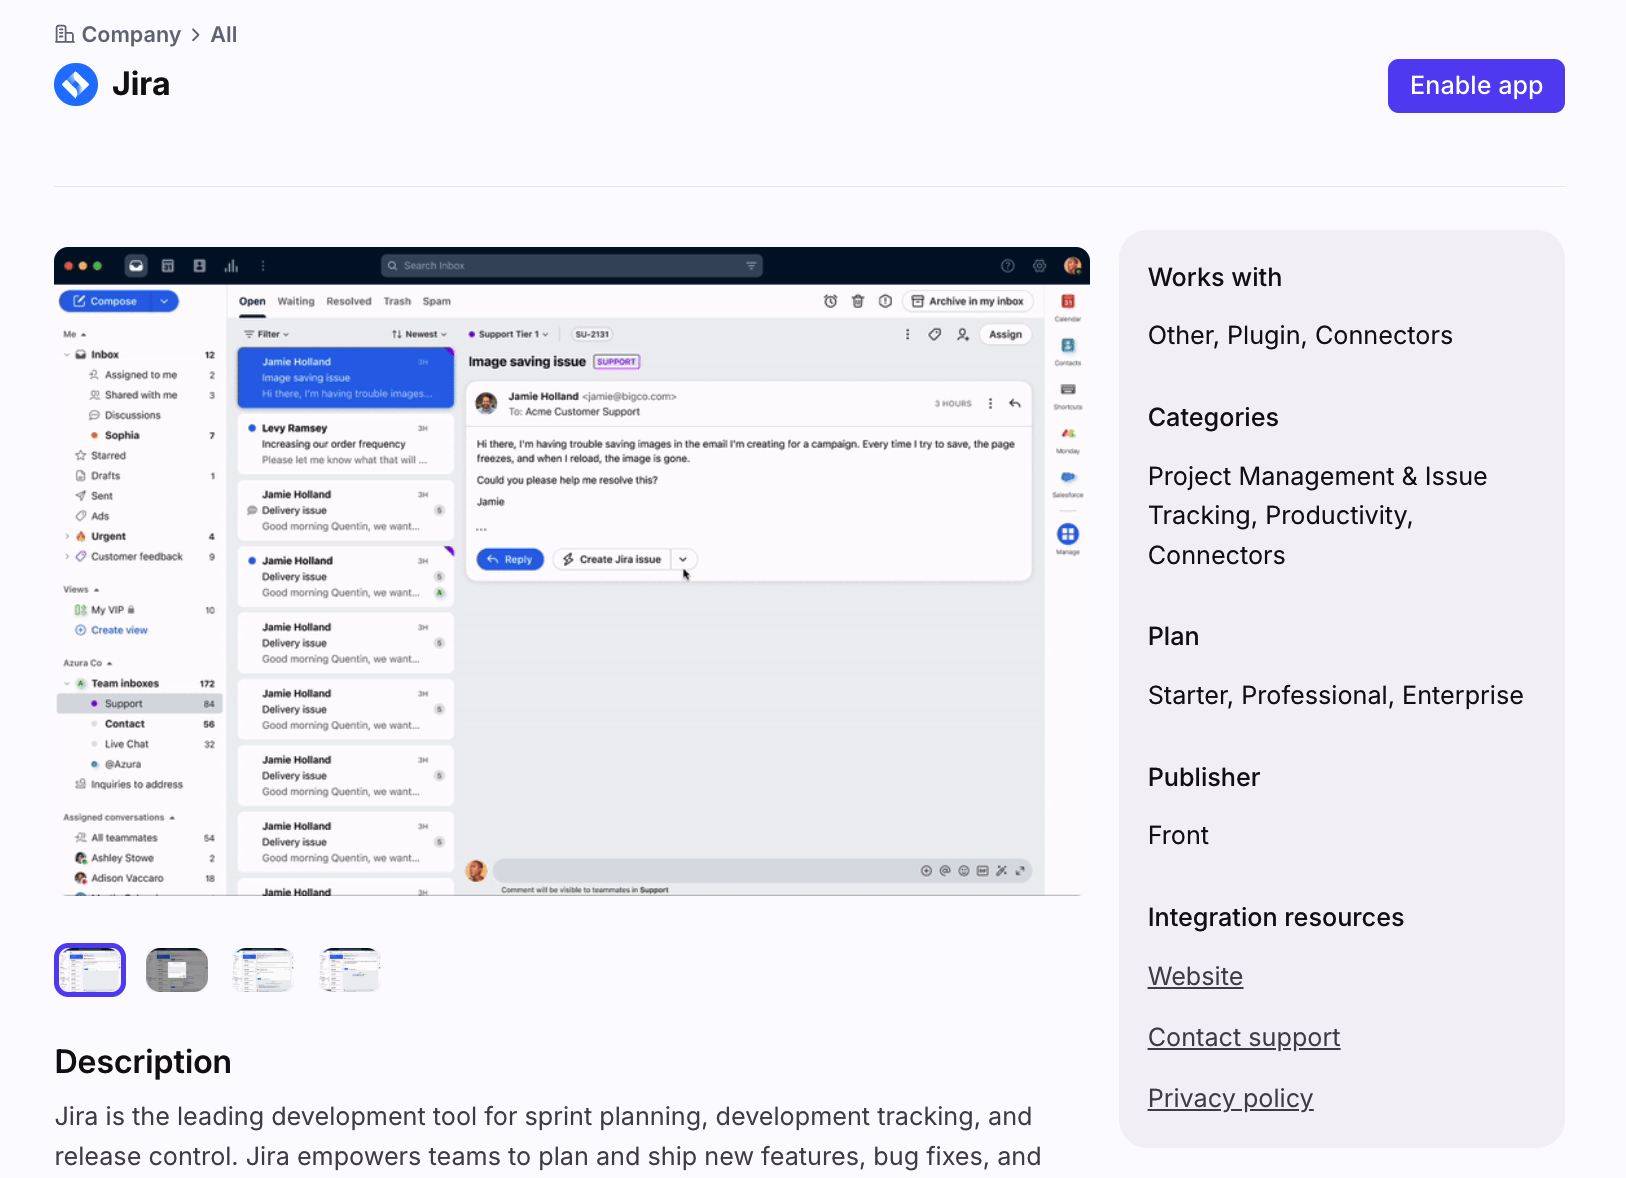Click the Jira description paragraph text
Image resolution: width=1626 pixels, height=1178 pixels.
548,1137
